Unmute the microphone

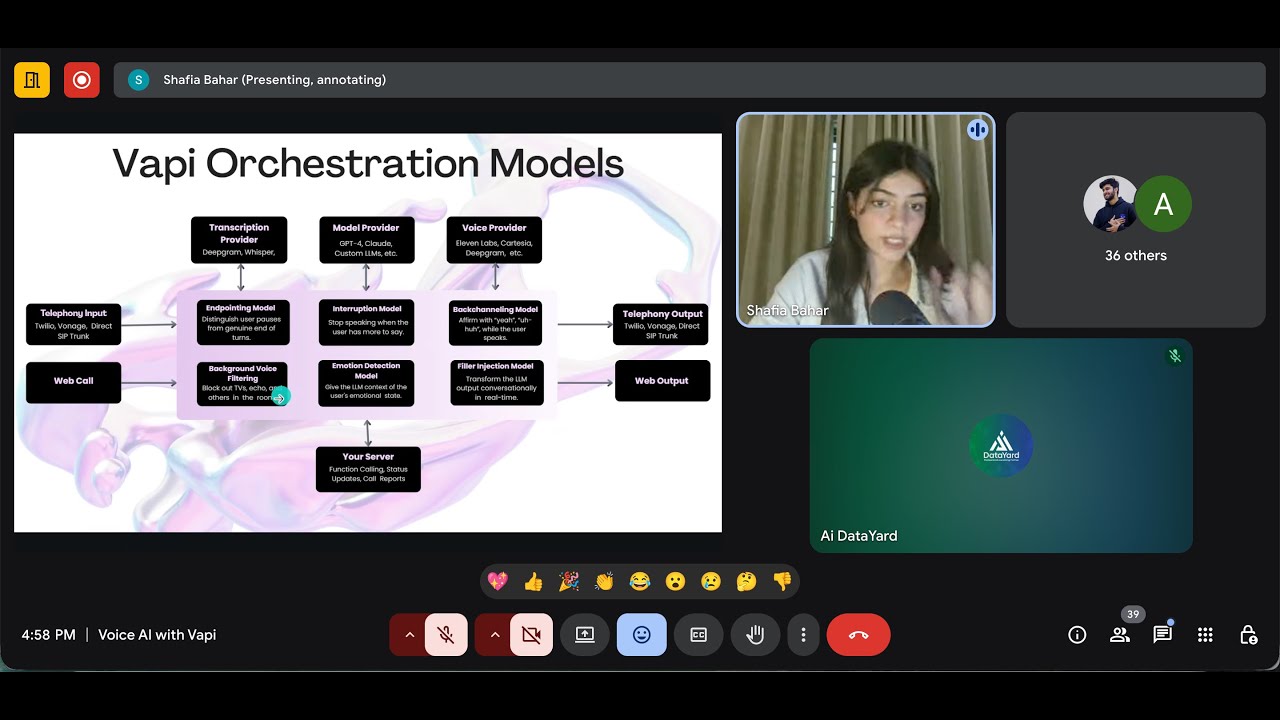coord(446,635)
